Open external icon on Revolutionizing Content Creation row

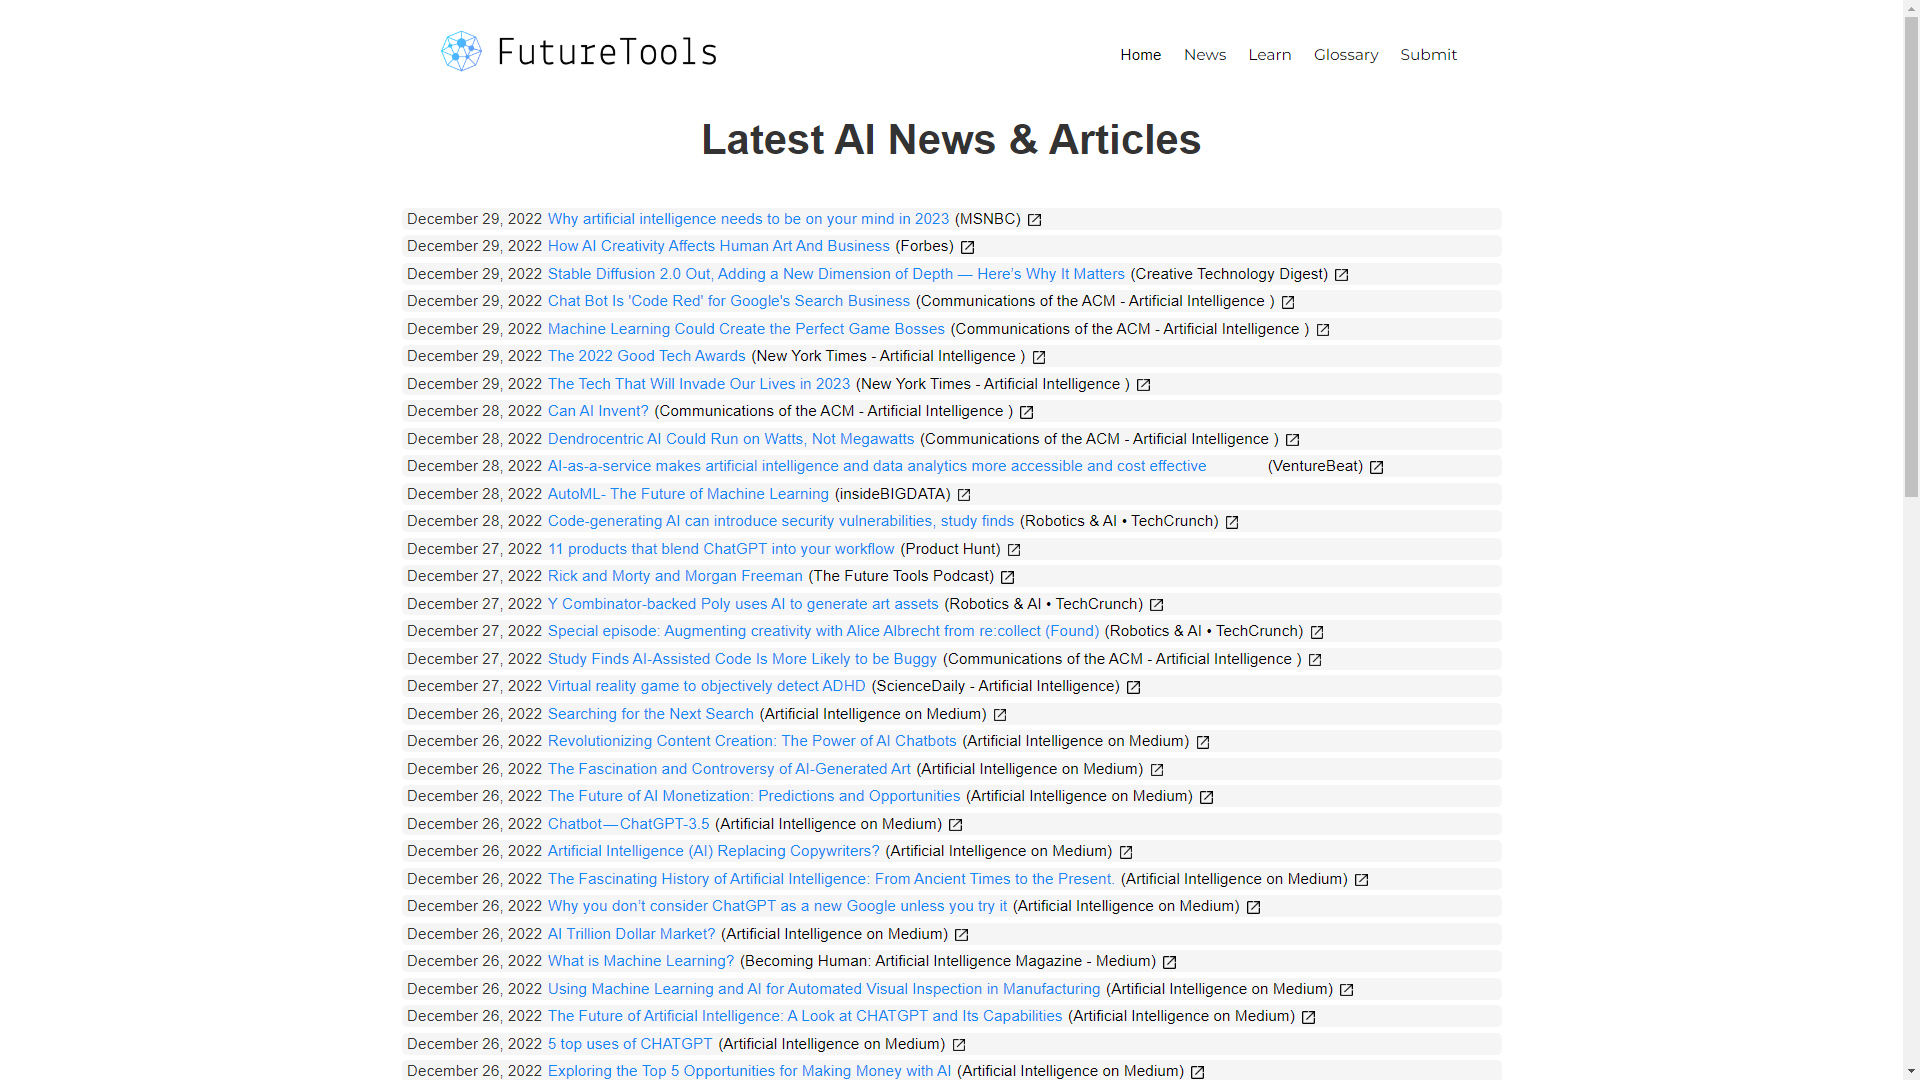(x=1204, y=742)
